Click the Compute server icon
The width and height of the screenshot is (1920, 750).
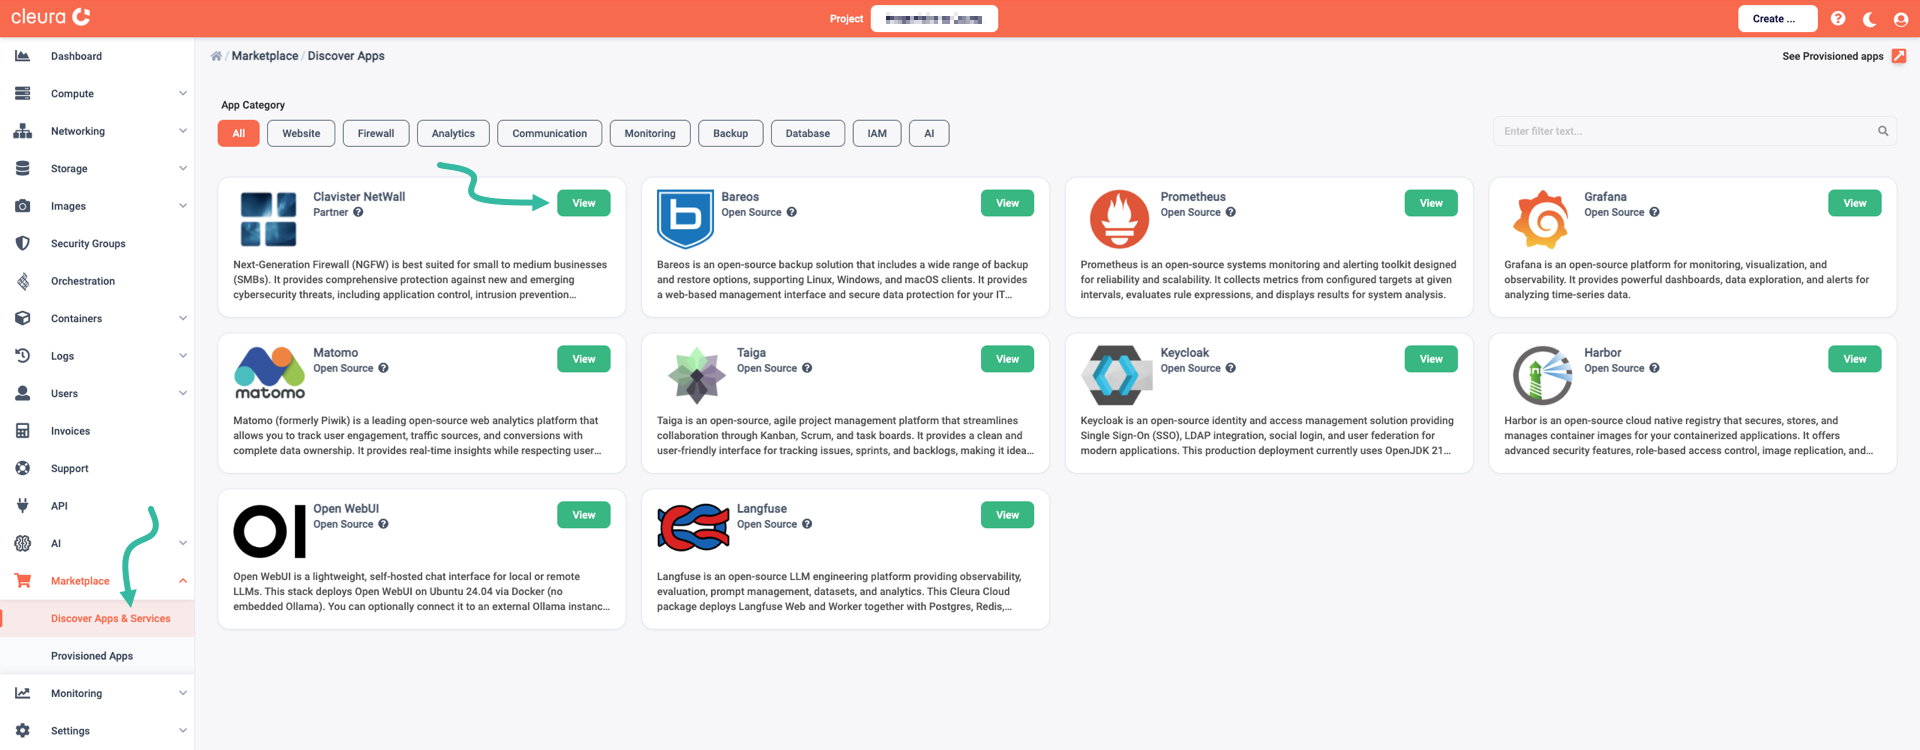tap(22, 94)
